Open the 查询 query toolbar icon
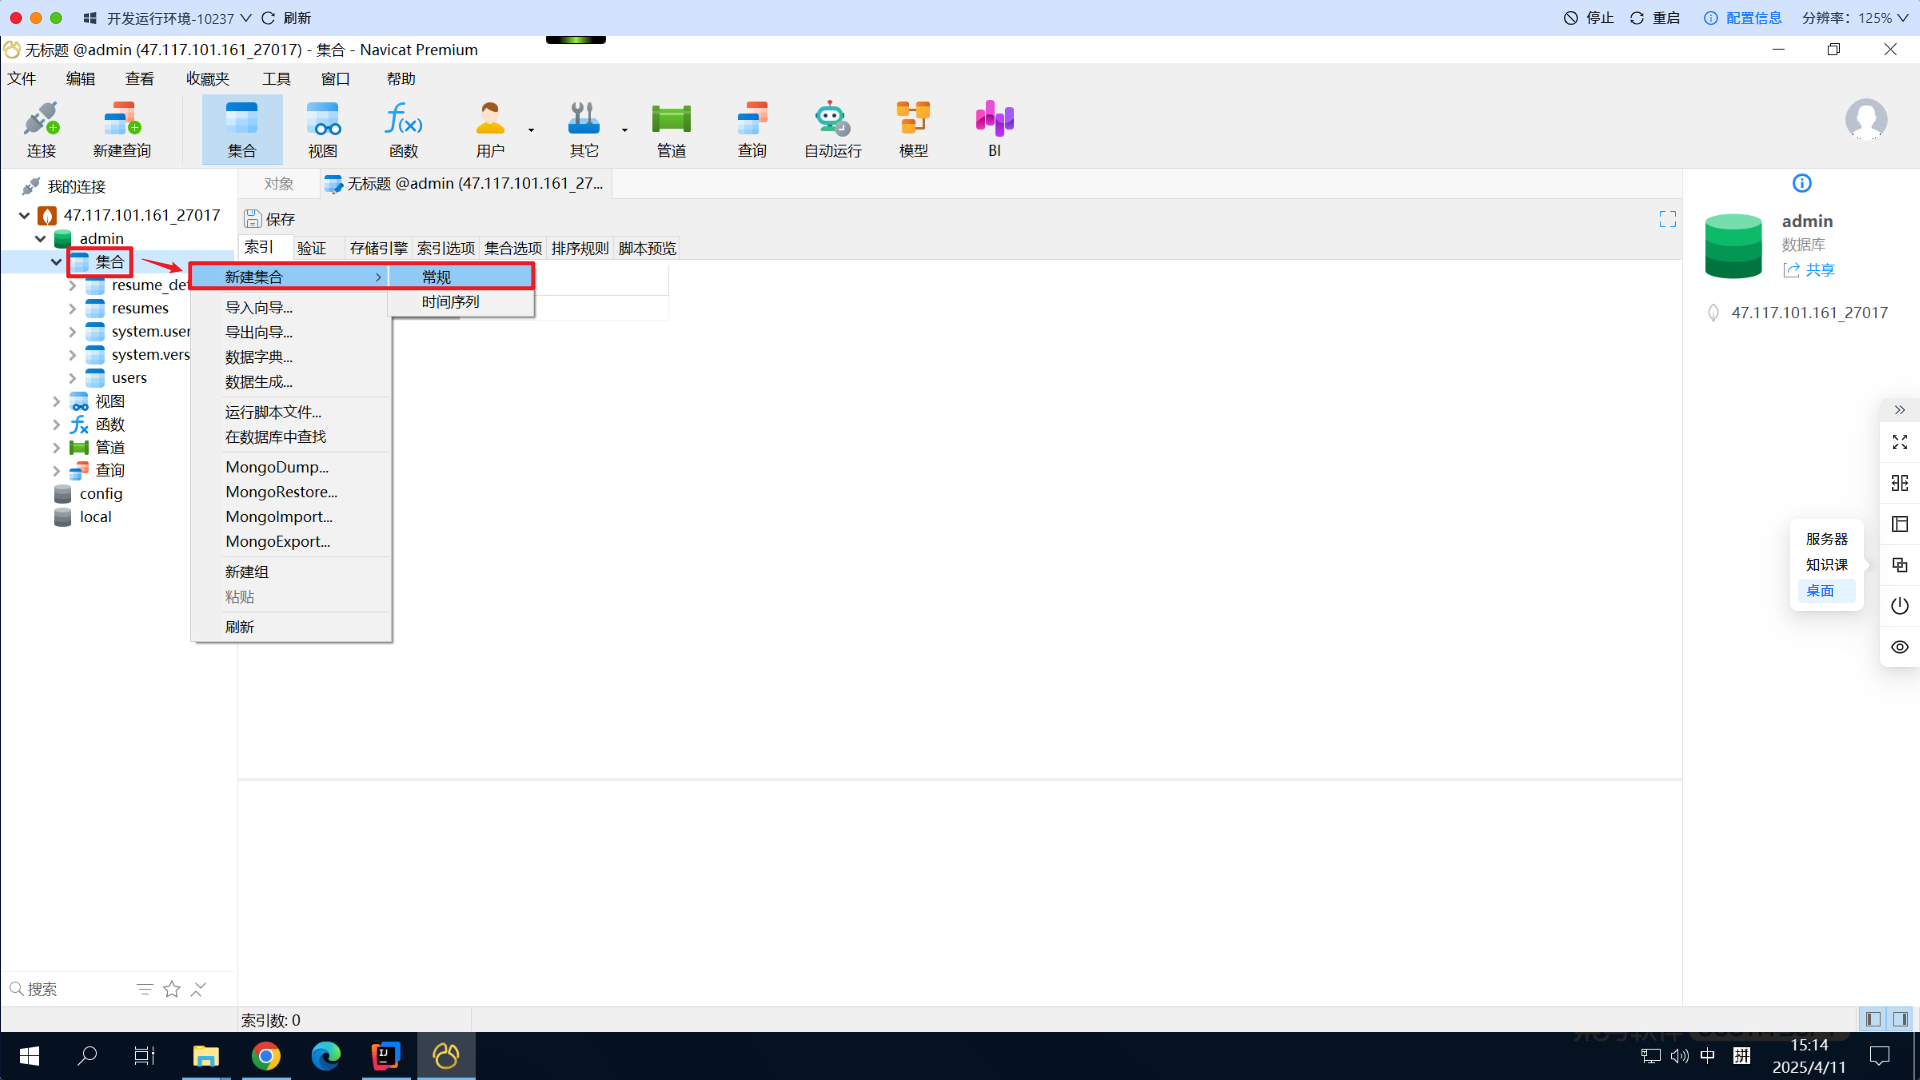 tap(752, 129)
